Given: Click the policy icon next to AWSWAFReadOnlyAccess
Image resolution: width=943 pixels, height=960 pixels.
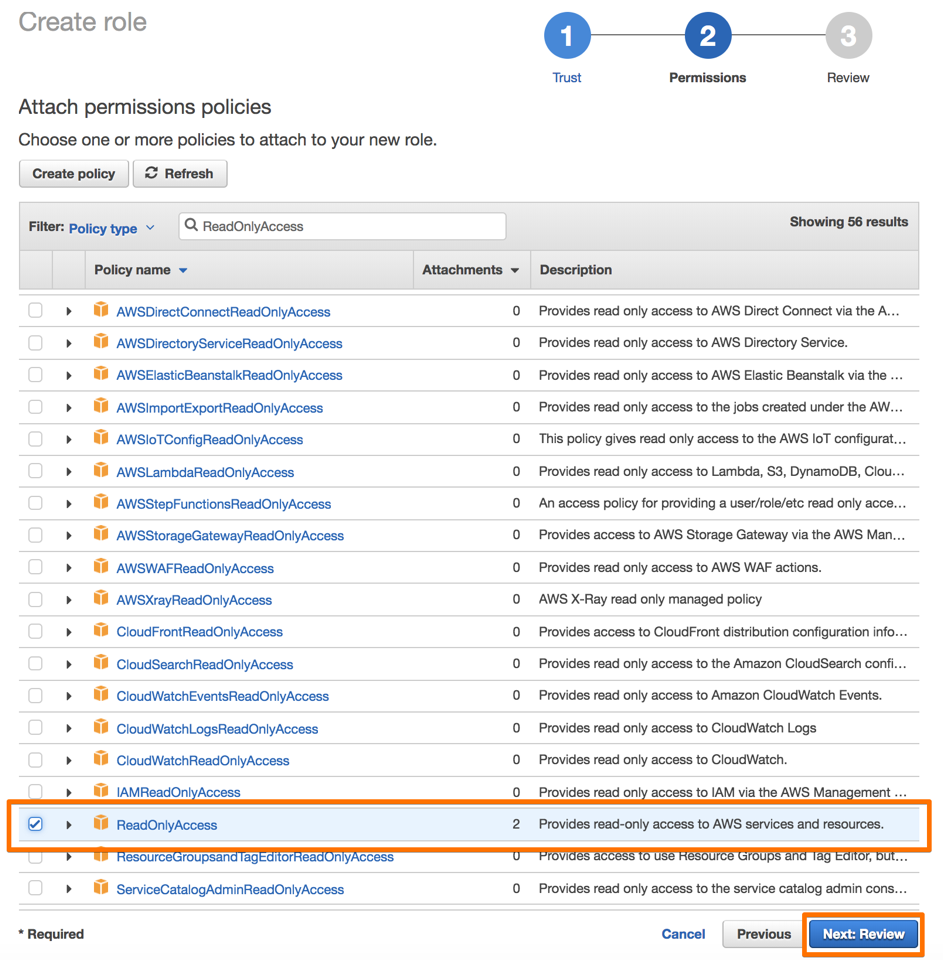Looking at the screenshot, I should [101, 567].
